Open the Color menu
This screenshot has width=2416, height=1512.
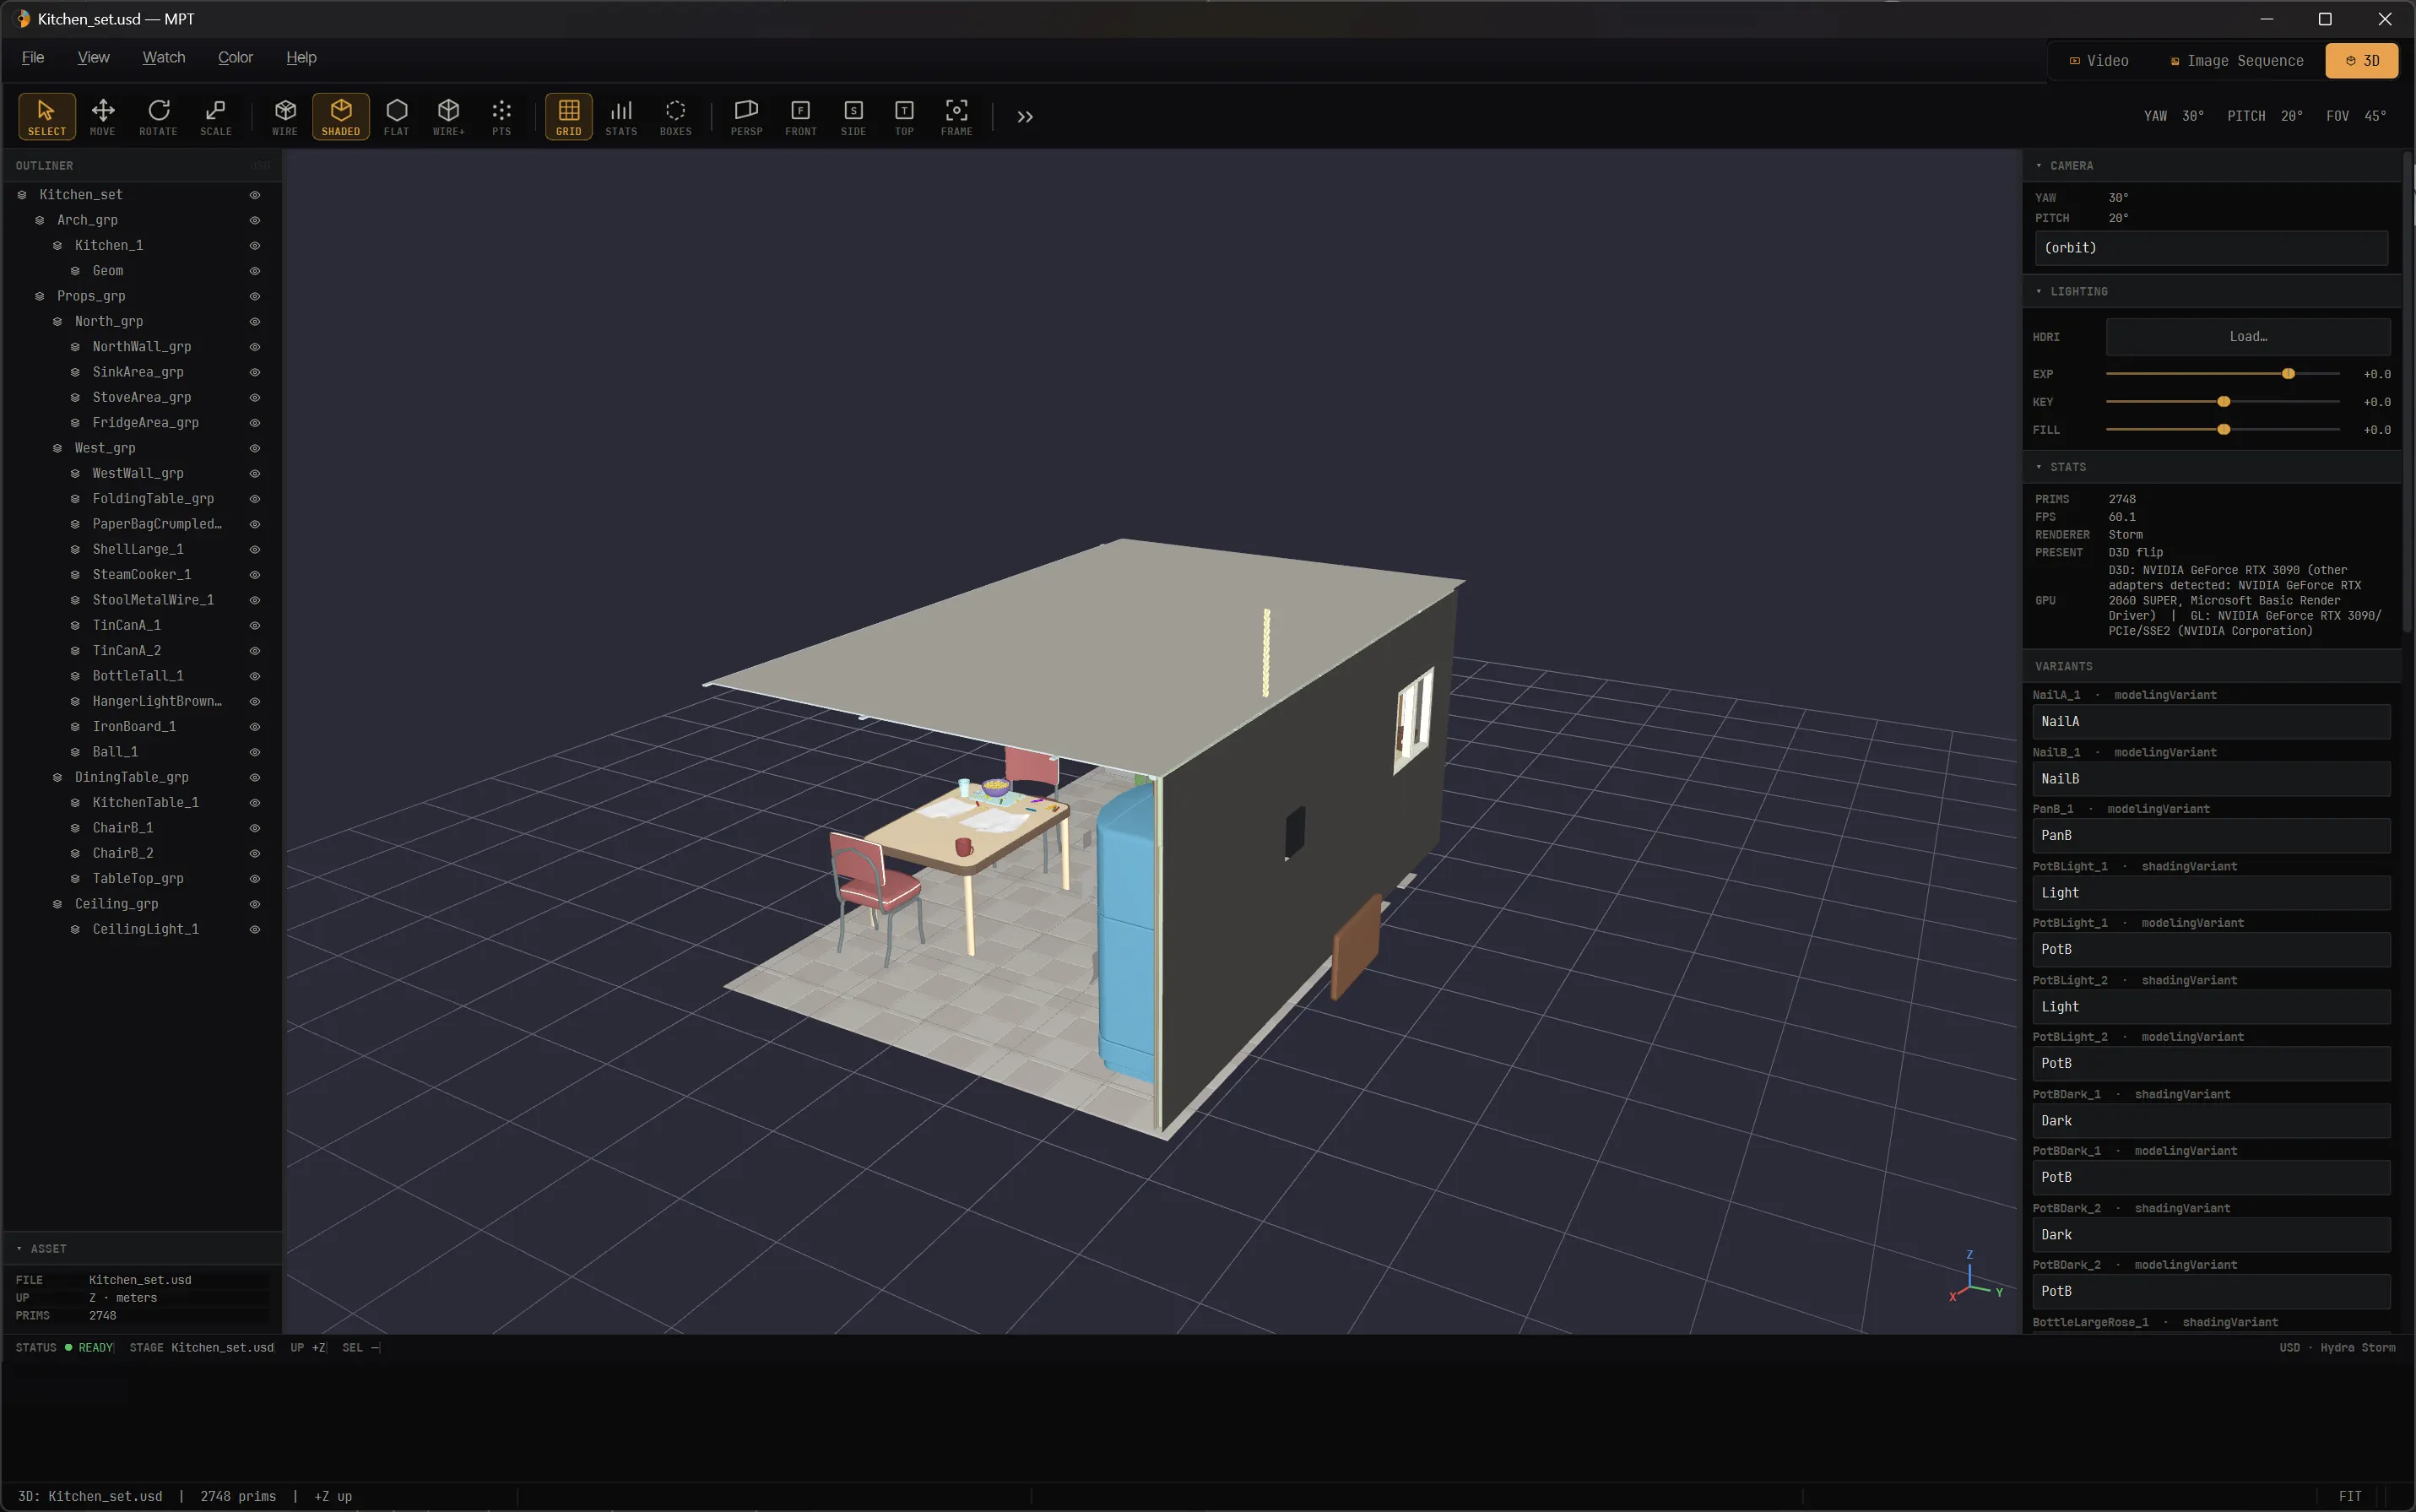235,58
